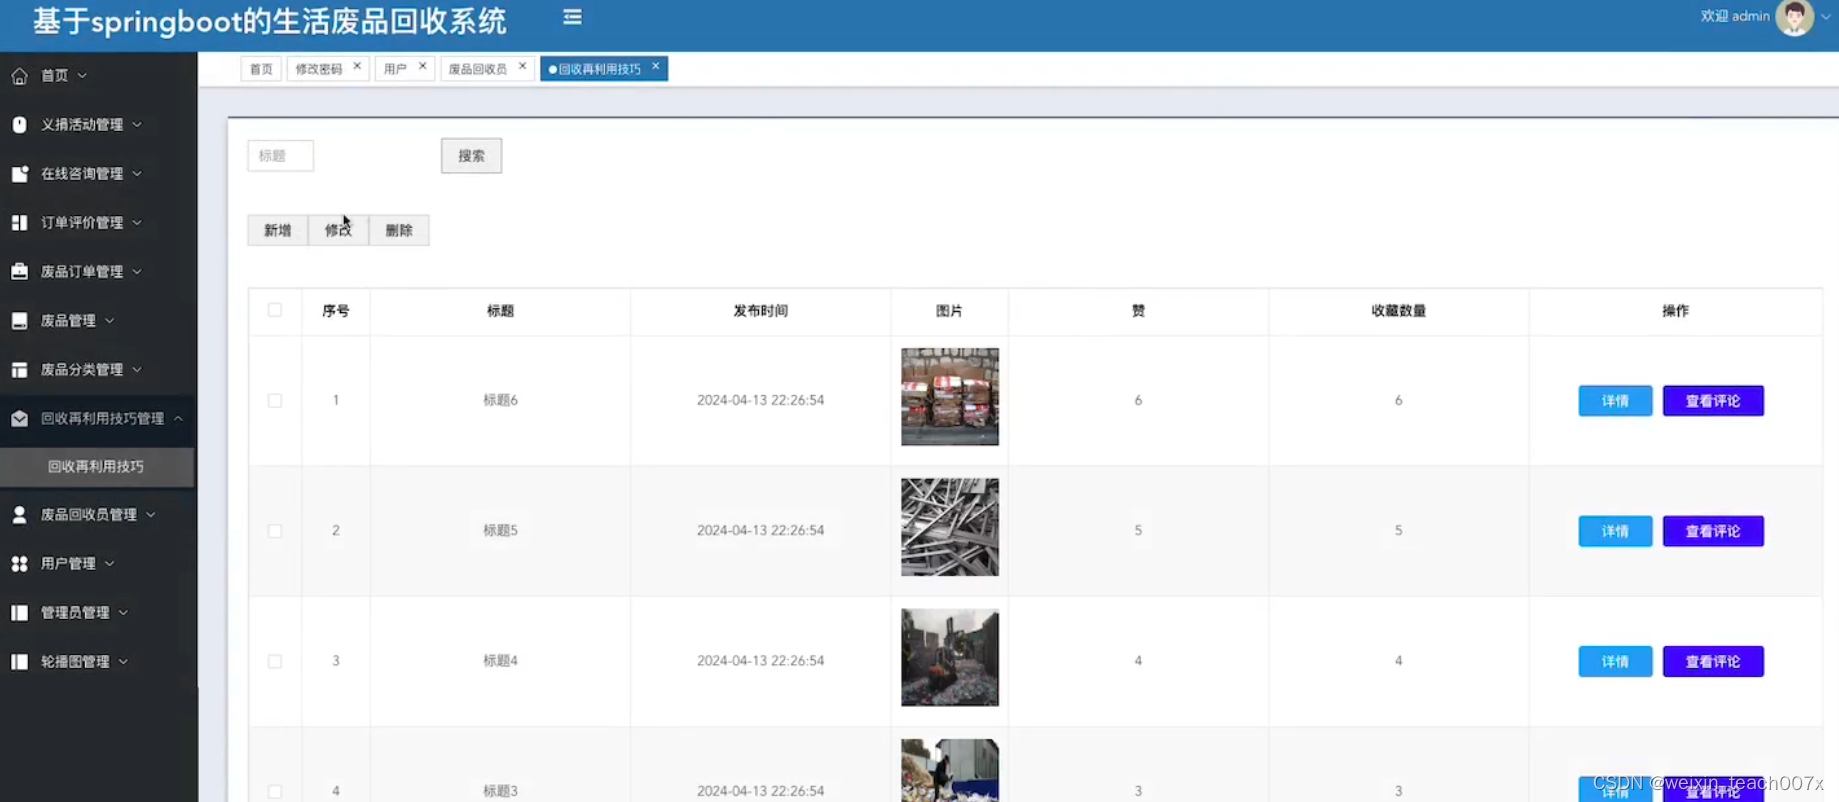
Task: Expand 在线咨询管理 menu
Action: [x=137, y=173]
